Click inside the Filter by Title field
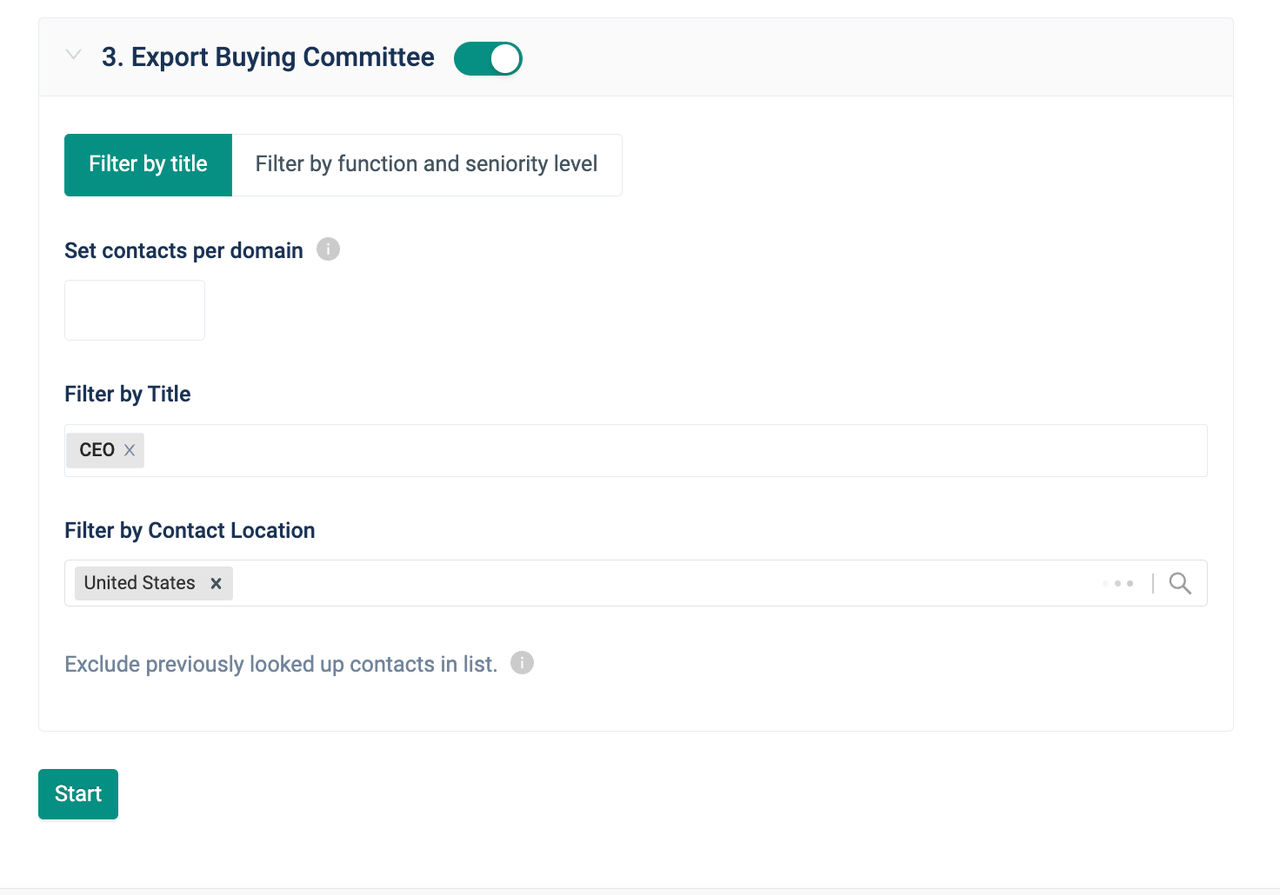 pyautogui.click(x=670, y=451)
